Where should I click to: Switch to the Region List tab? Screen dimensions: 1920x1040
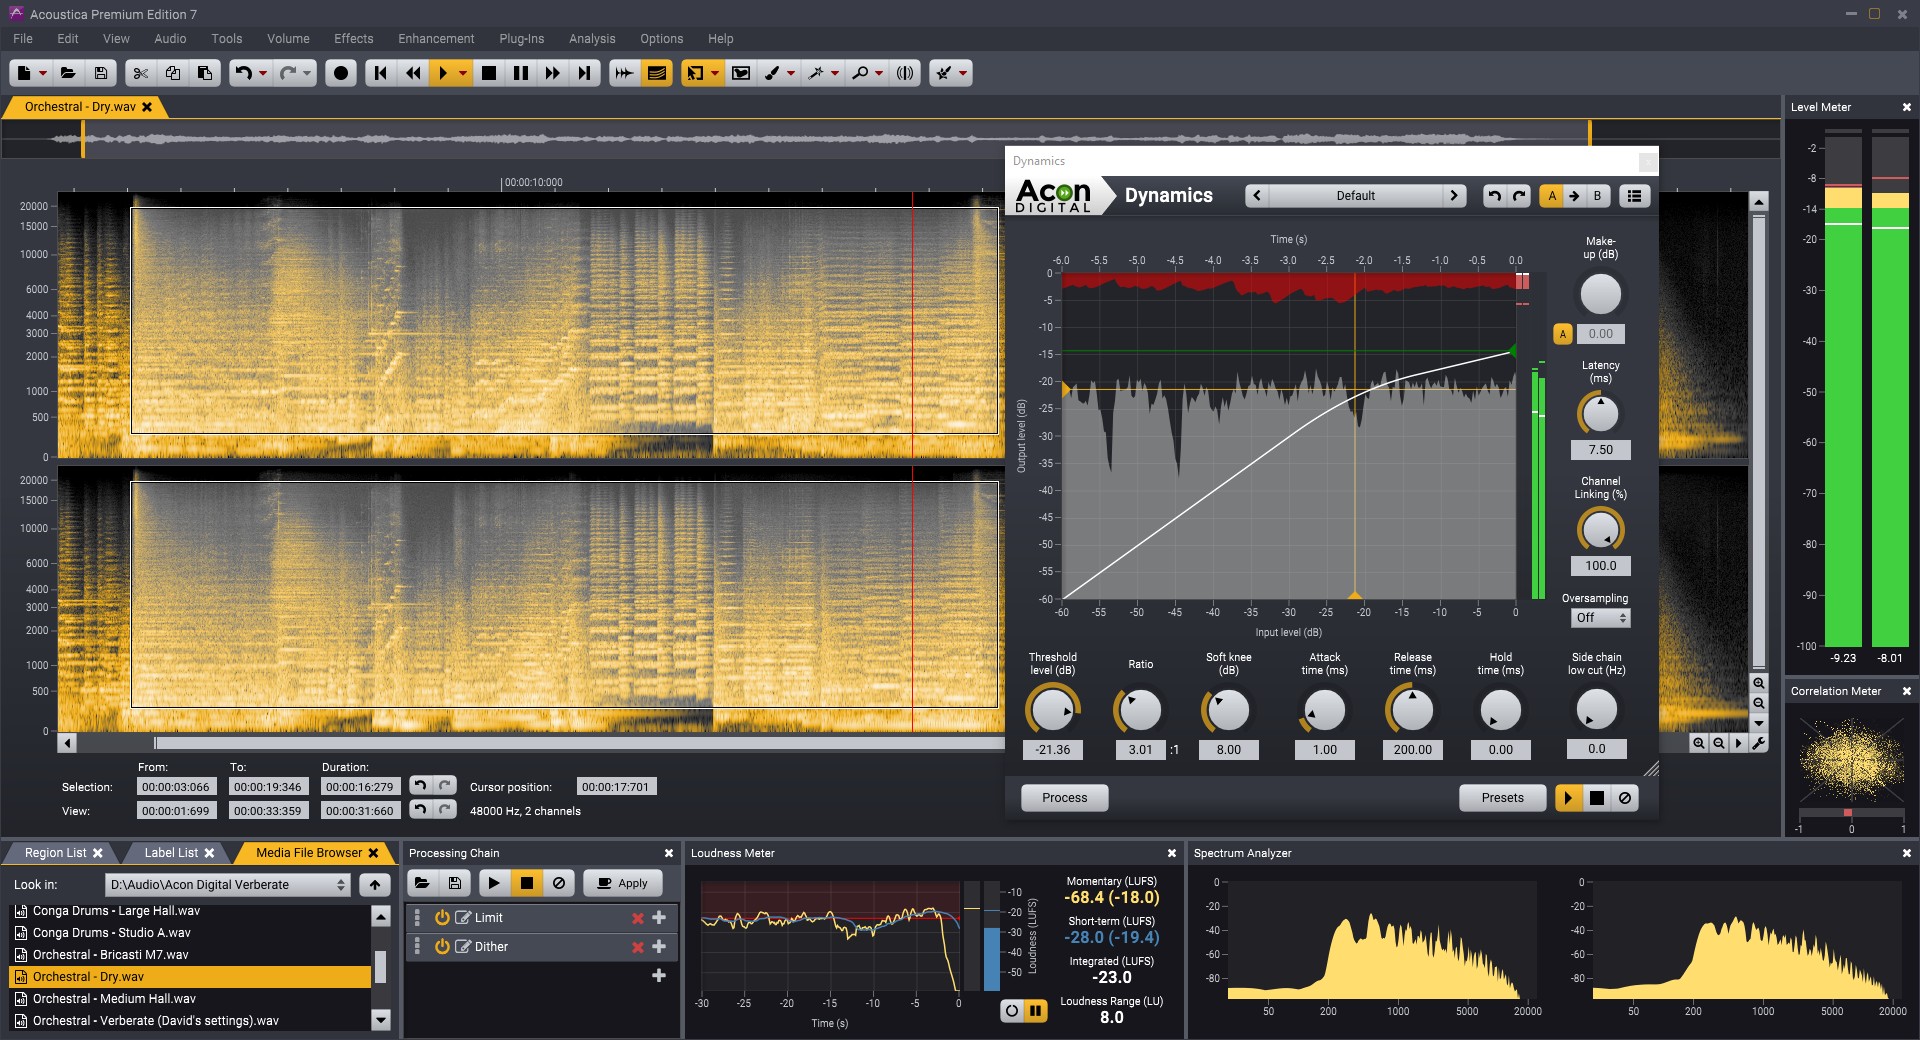click(x=56, y=853)
